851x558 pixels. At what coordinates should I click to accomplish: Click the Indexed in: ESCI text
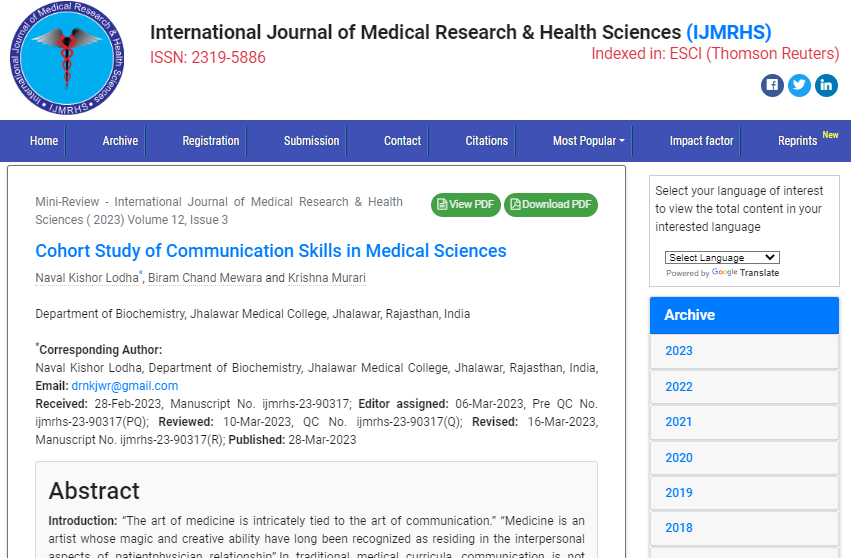pos(715,54)
